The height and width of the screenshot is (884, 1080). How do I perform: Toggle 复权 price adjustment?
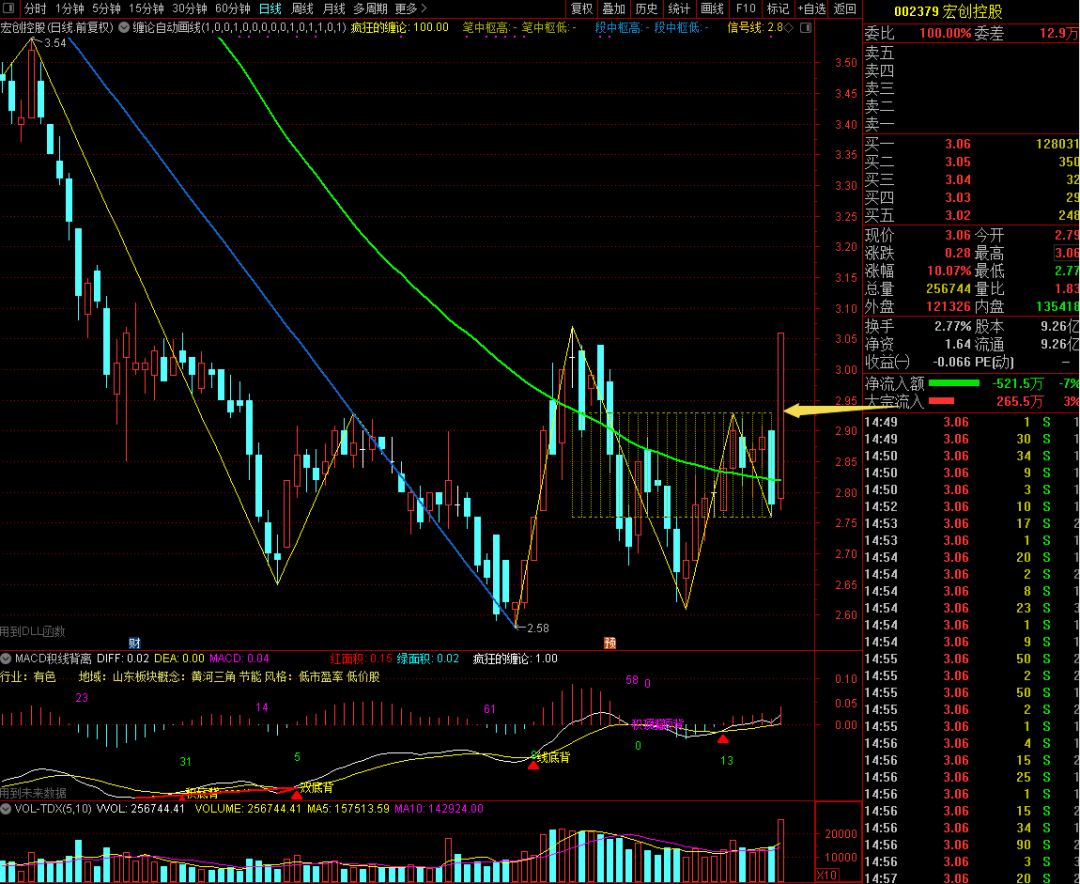point(582,9)
